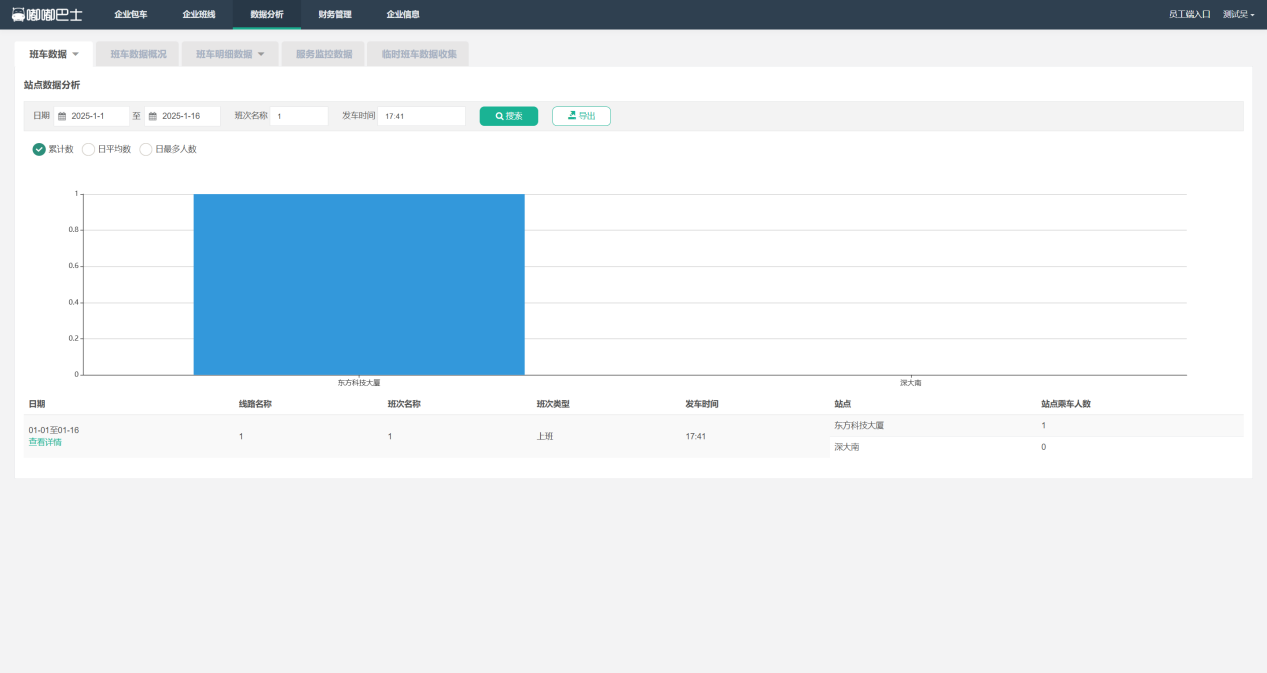1267x673 pixels.
Task: Switch to the 服务监控数据 tab
Action: click(x=323, y=54)
